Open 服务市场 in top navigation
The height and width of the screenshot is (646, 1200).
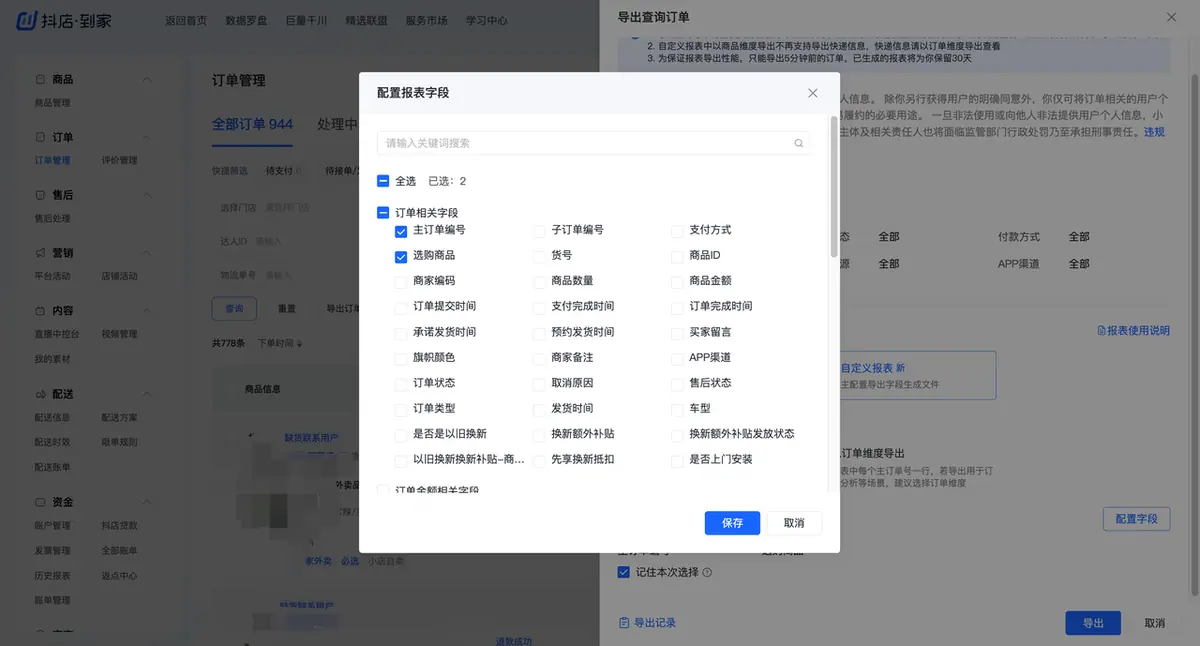click(x=426, y=20)
